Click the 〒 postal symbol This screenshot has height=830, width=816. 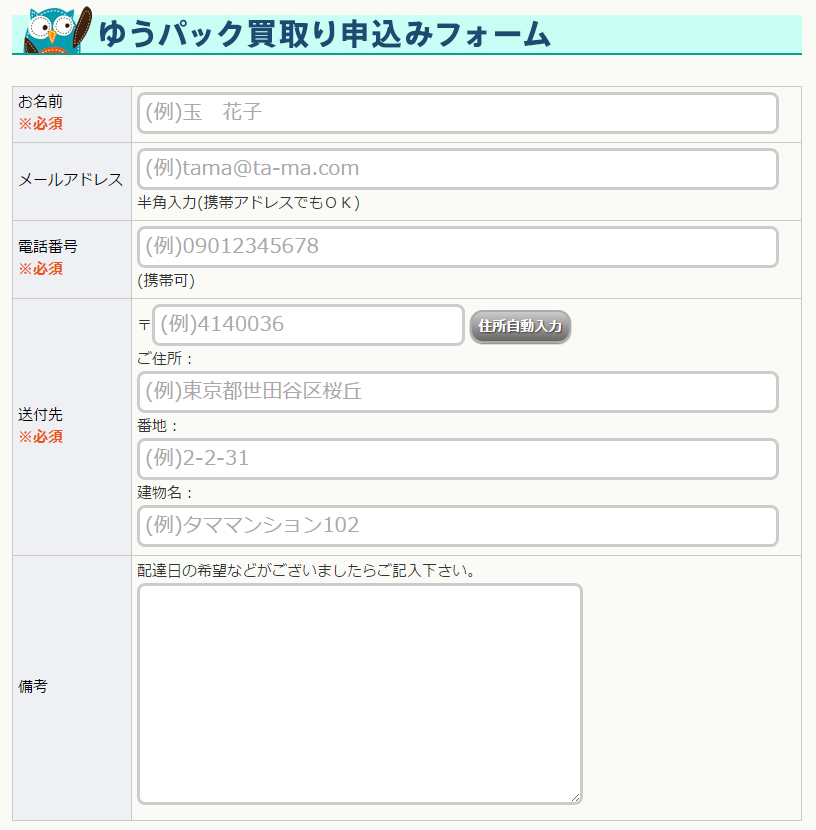144,324
